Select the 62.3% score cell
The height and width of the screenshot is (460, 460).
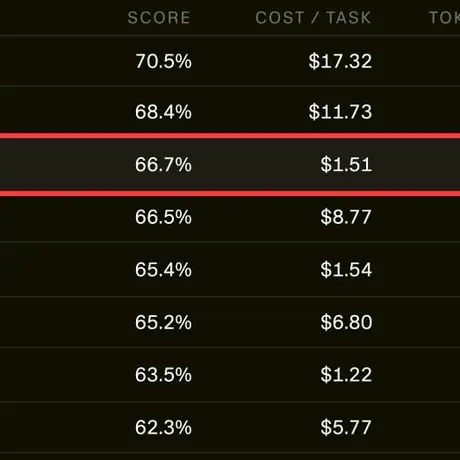163,427
